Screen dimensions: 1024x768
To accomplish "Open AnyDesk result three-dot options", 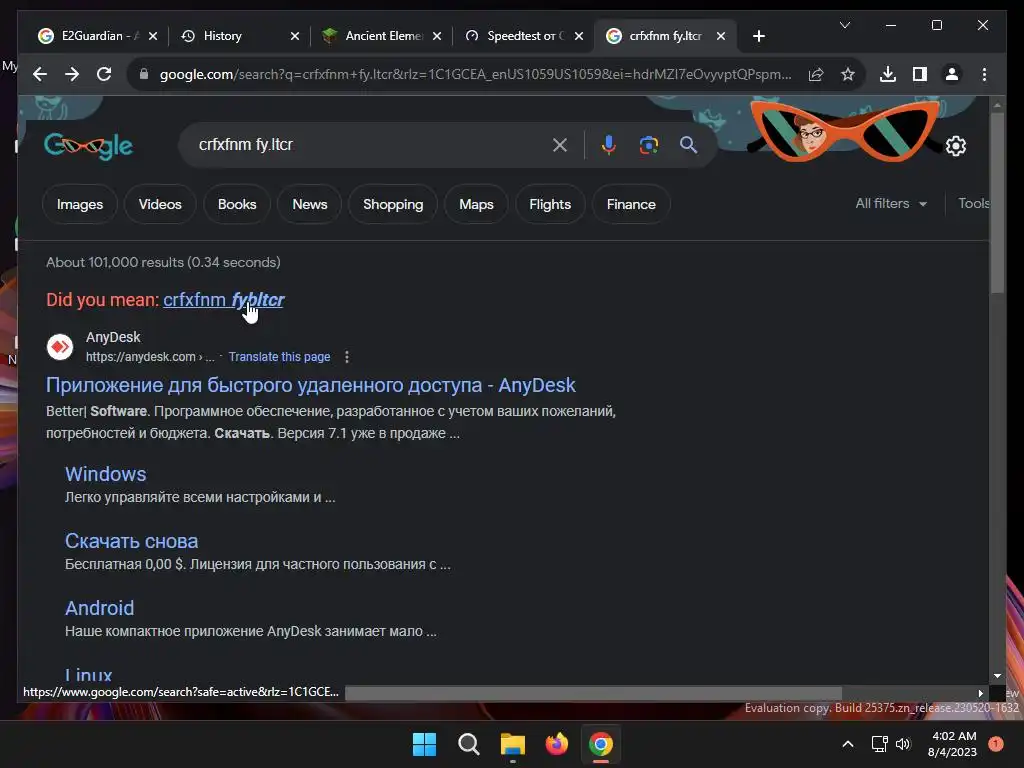I will coord(347,357).
